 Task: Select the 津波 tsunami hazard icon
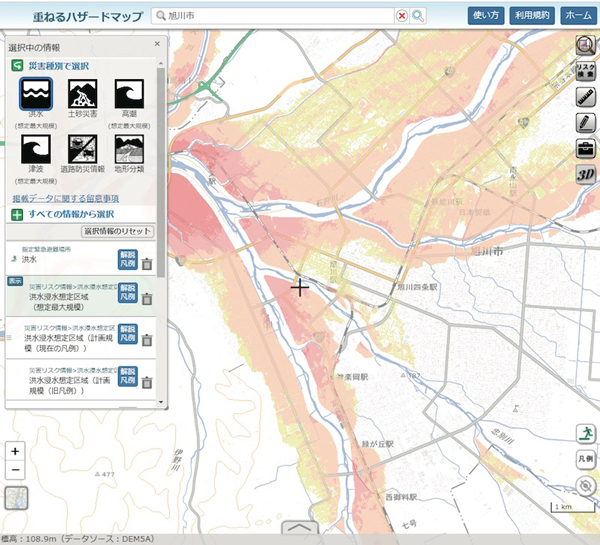tap(36, 149)
